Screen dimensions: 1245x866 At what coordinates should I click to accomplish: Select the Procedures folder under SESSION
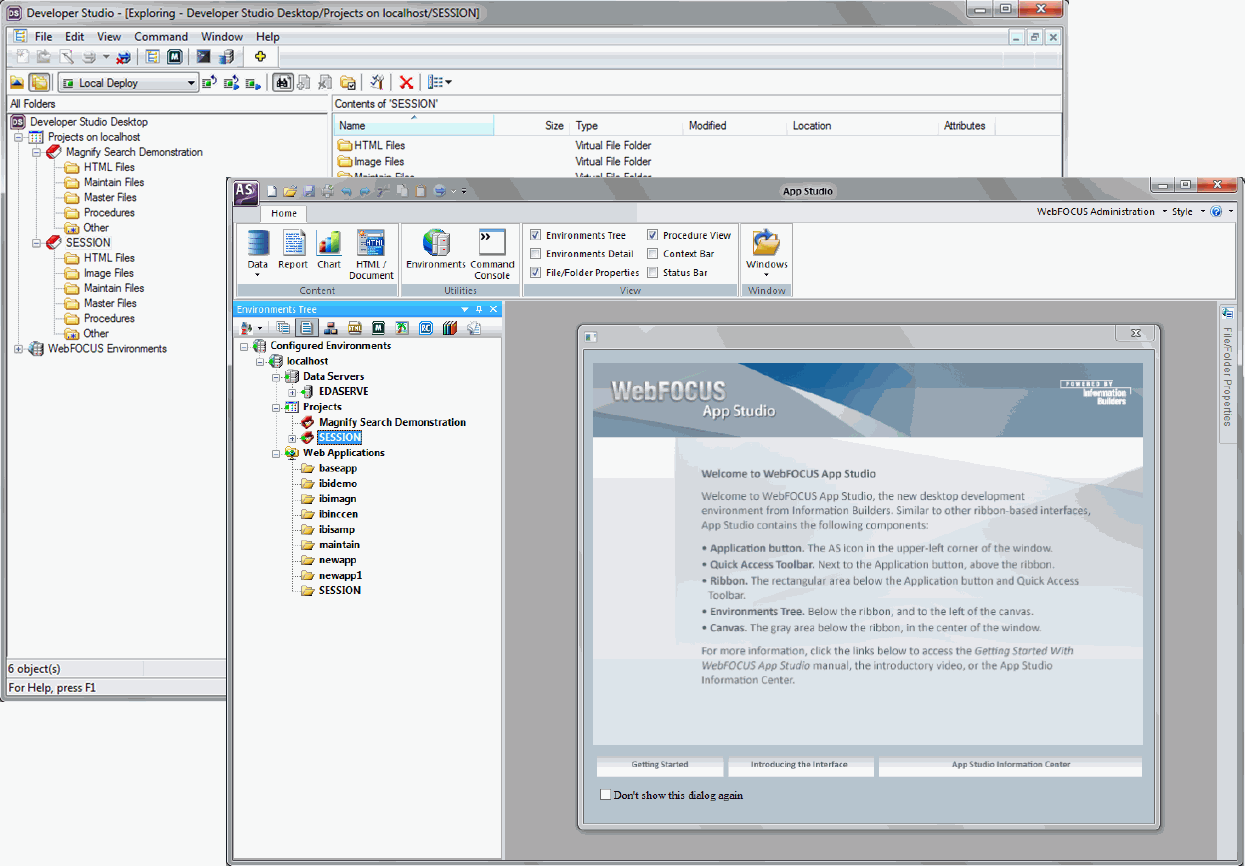click(x=109, y=319)
